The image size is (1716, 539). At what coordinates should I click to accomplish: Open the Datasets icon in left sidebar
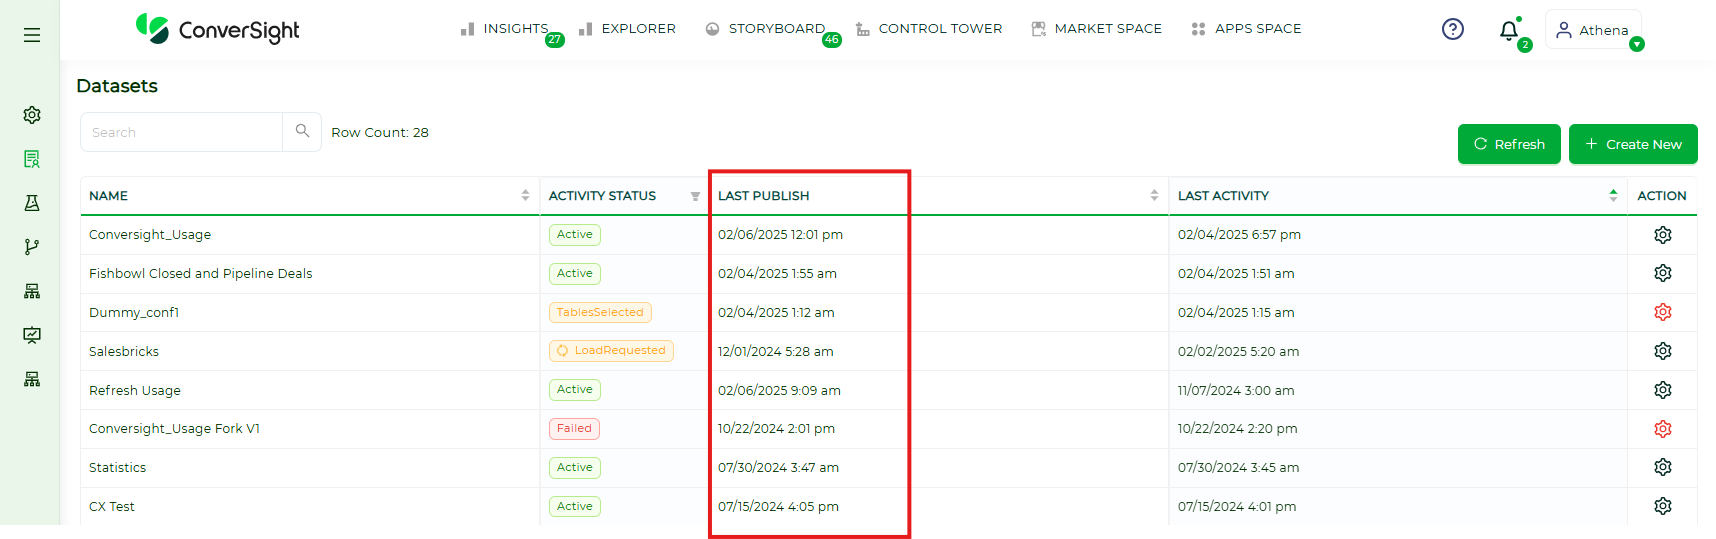click(32, 159)
